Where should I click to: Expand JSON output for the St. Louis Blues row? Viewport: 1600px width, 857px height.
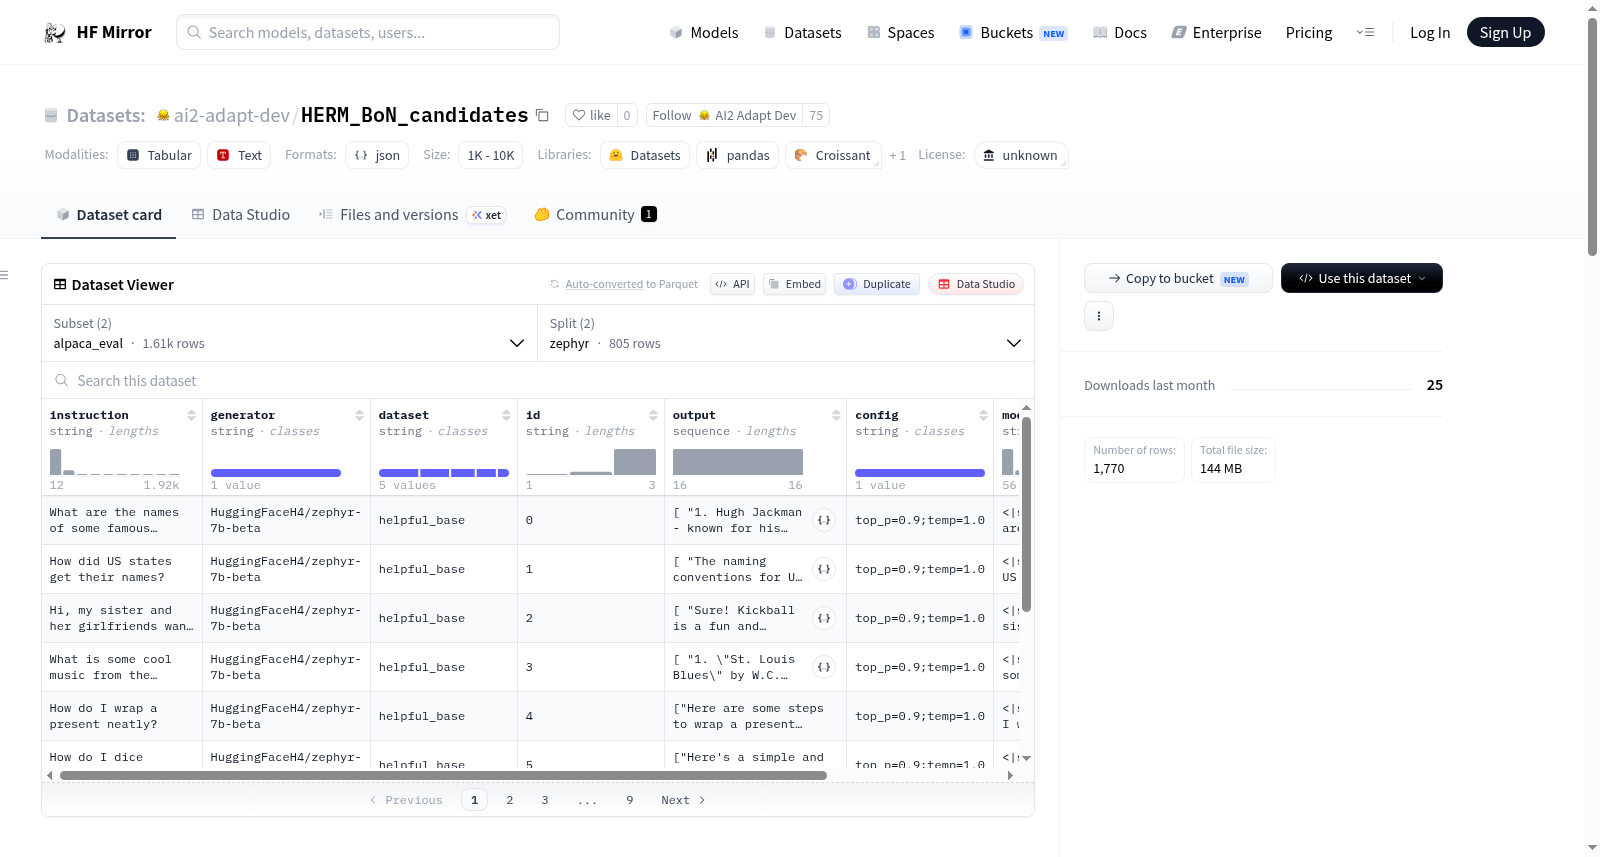(824, 667)
